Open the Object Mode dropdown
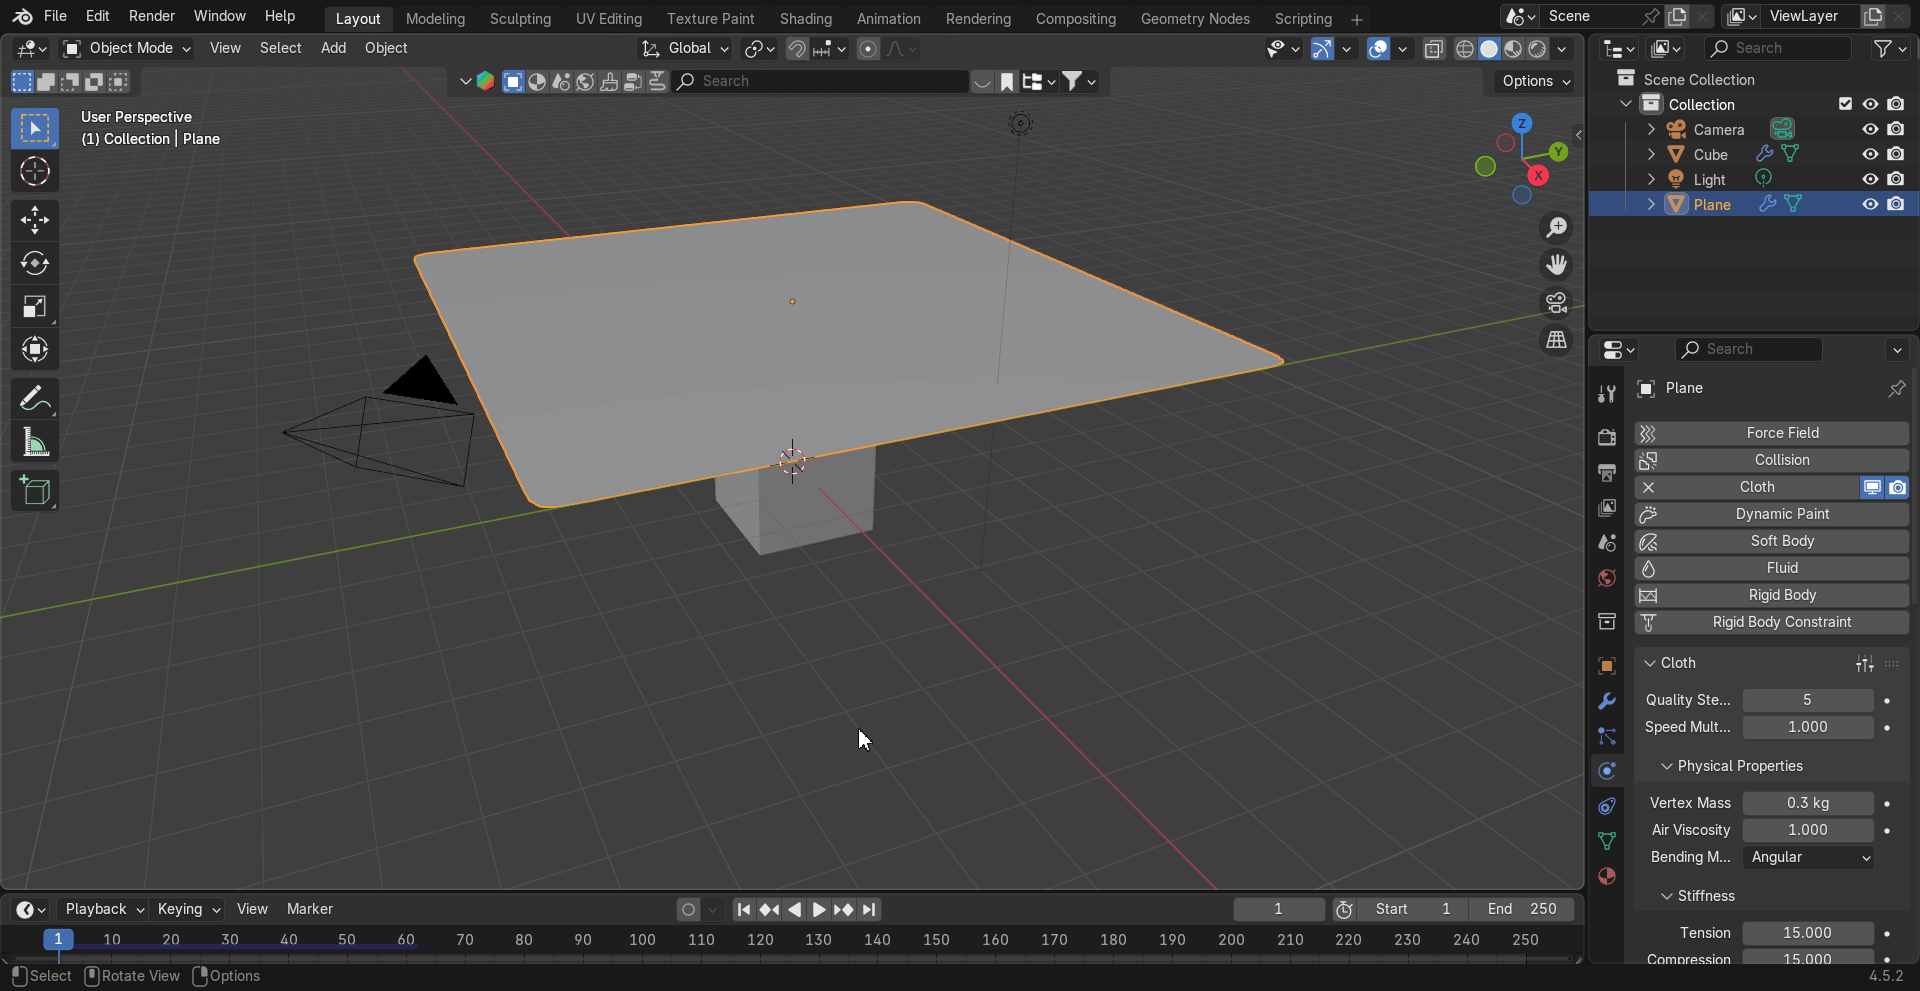1920x991 pixels. point(126,48)
